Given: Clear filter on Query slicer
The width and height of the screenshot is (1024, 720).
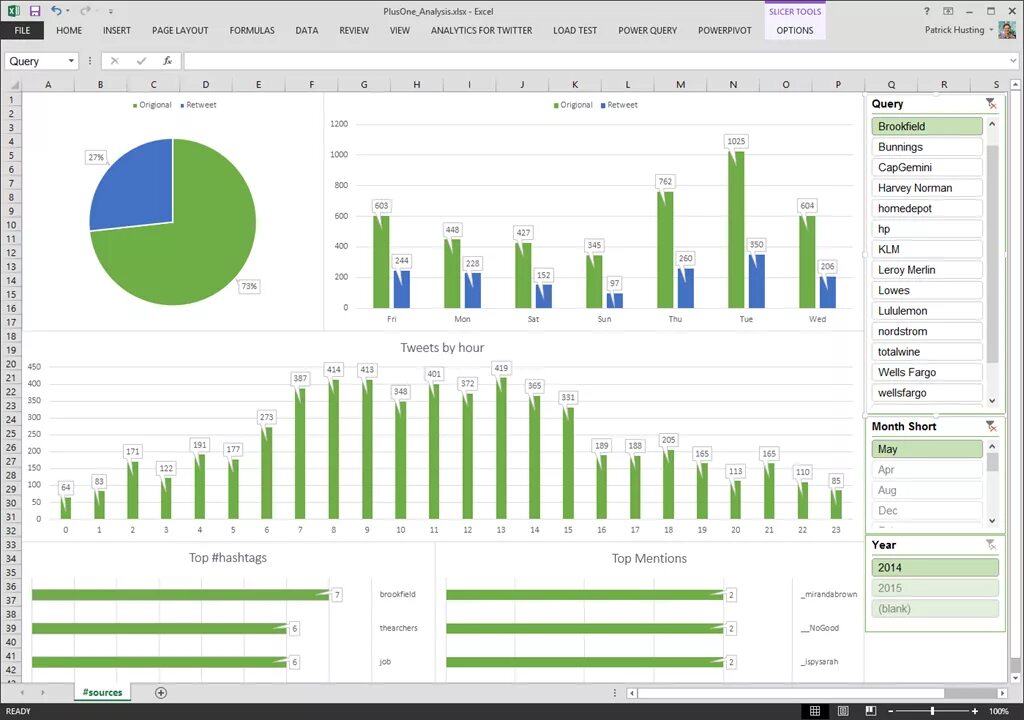Looking at the screenshot, I should pyautogui.click(x=991, y=104).
